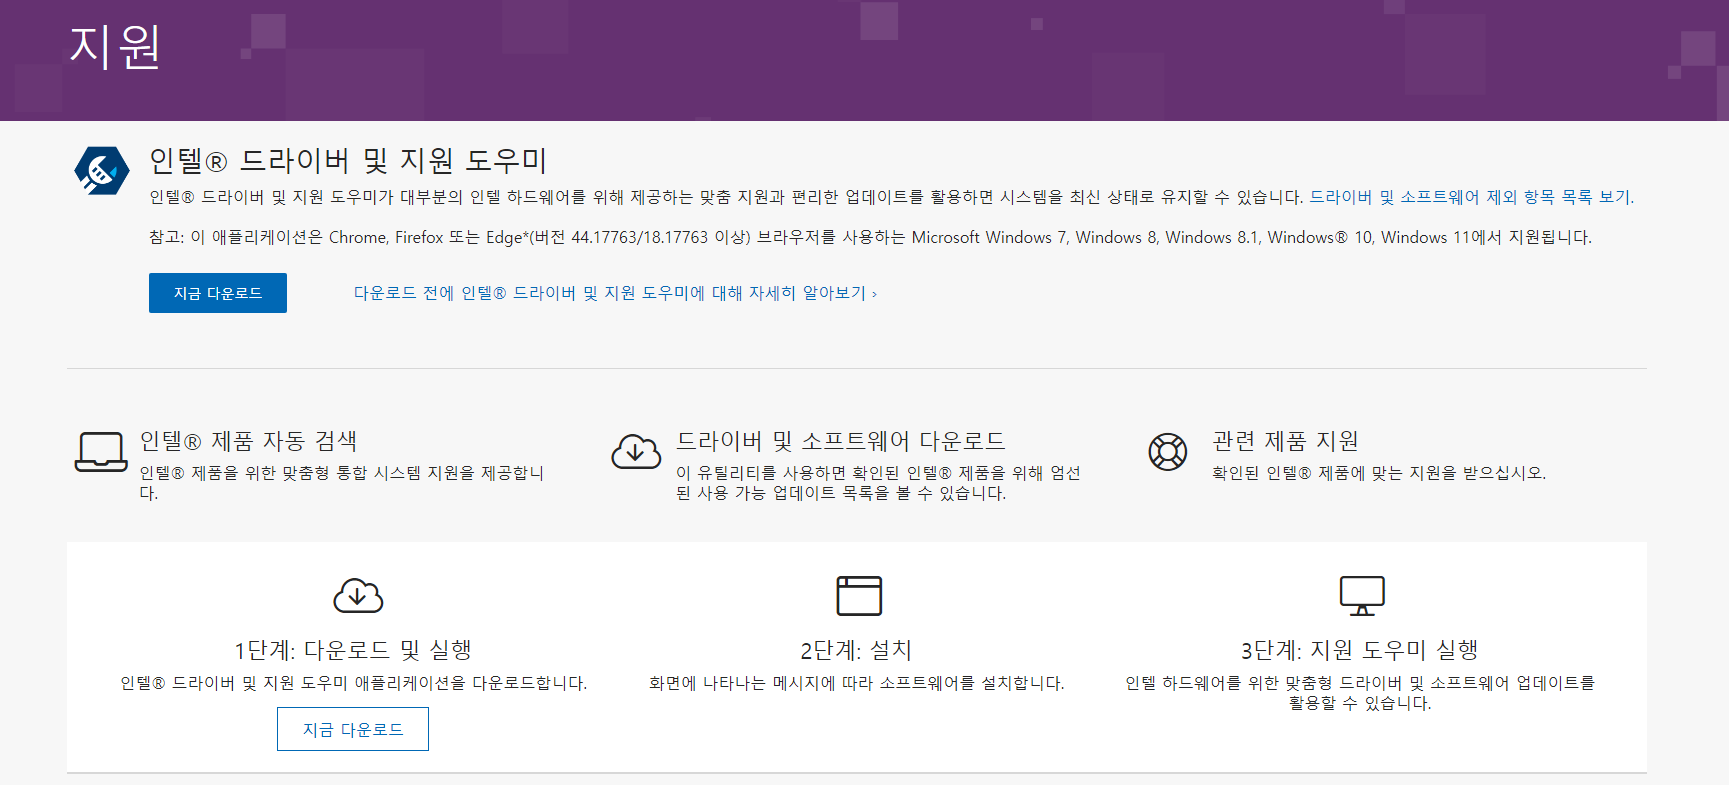Image resolution: width=1729 pixels, height=785 pixels.
Task: Click text 인텔 하드웨어를 위한 맞춤형 드라이버 및 소프트웨어 업데이트
Action: pyautogui.click(x=1360, y=693)
